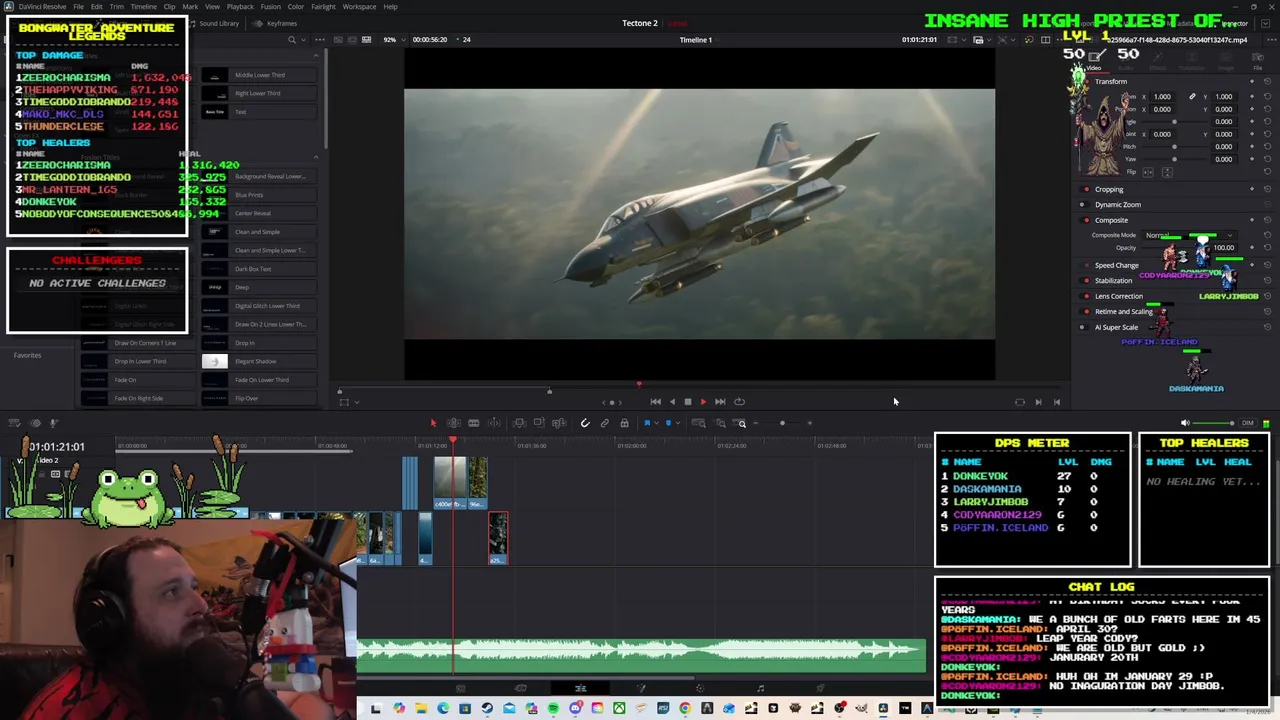Screen dimensions: 1280x720
Task: Select the Middle Lower Third title
Action: tap(259, 75)
